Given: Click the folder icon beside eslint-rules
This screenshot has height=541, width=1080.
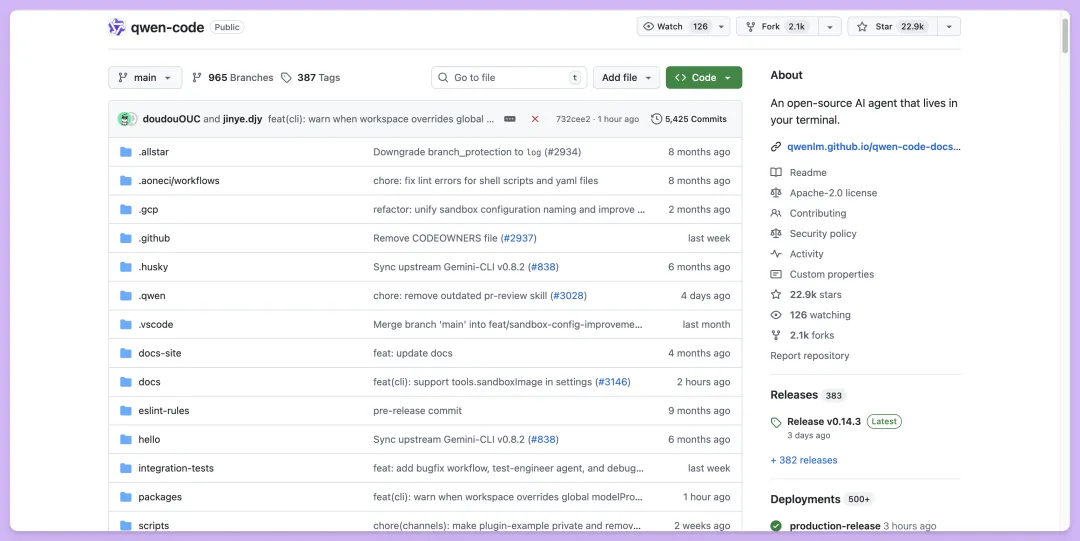Looking at the screenshot, I should point(125,411).
